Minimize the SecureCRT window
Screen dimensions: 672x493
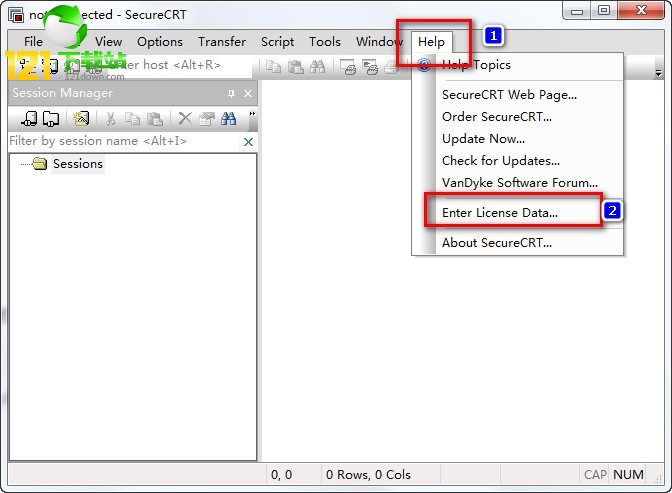pyautogui.click(x=577, y=11)
